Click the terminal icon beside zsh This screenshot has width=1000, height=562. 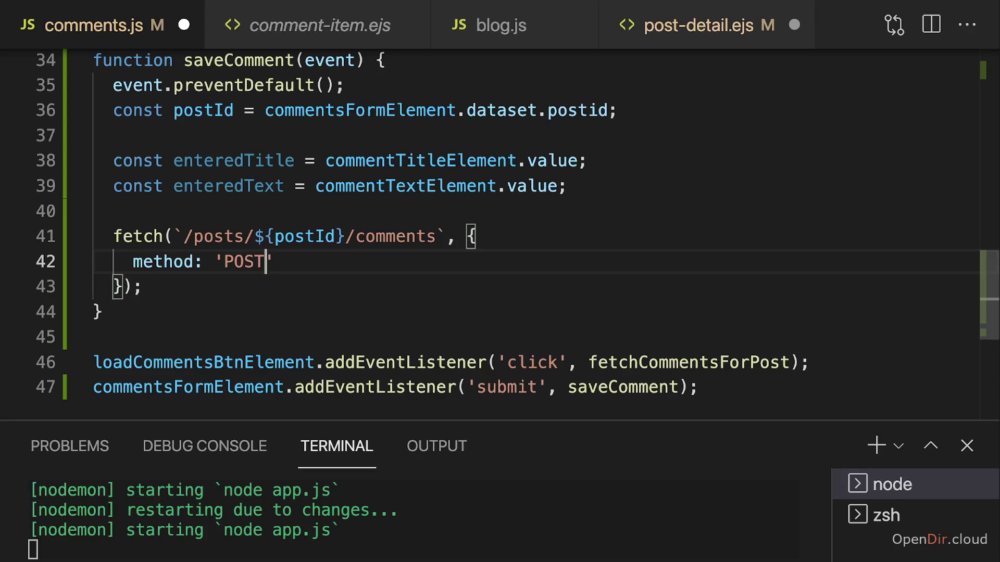(x=857, y=514)
